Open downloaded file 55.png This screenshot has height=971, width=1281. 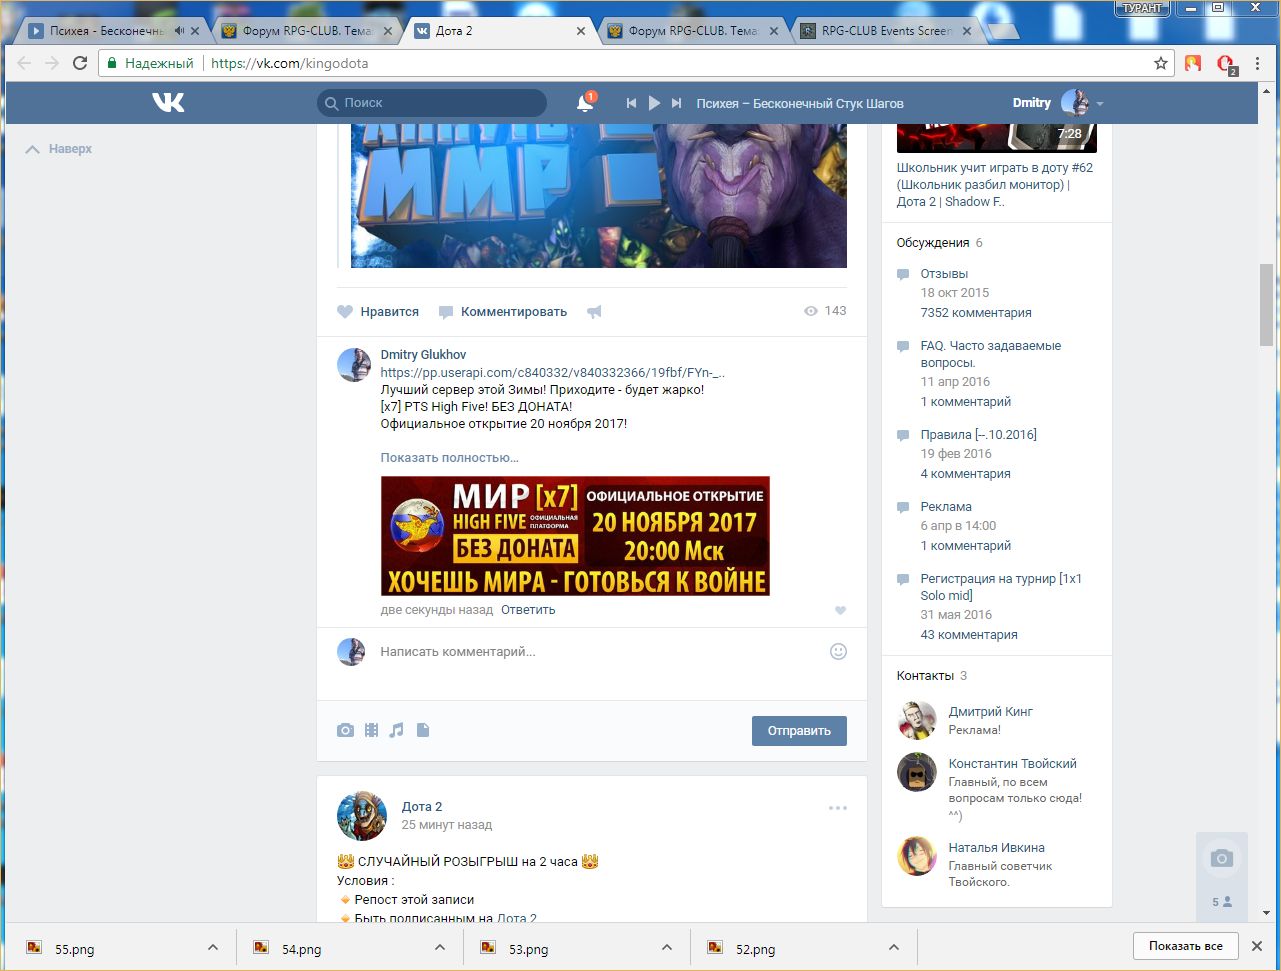[x=75, y=948]
